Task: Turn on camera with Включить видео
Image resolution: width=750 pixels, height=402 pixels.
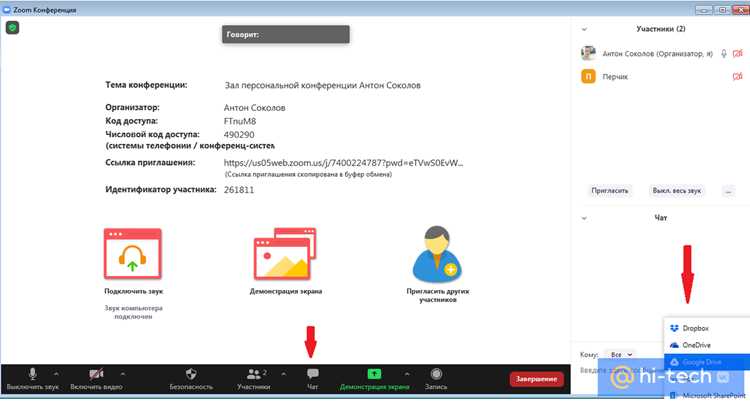Action: (x=96, y=374)
